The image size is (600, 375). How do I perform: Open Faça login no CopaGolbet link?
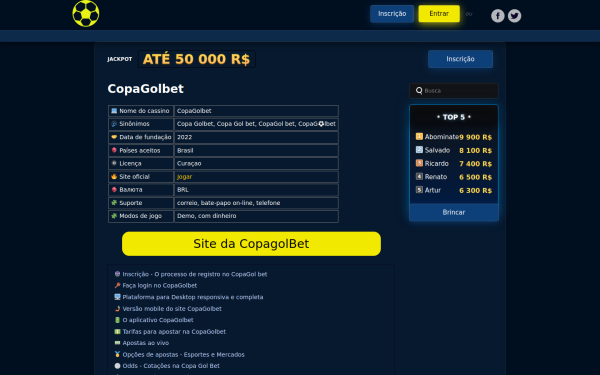click(x=160, y=285)
